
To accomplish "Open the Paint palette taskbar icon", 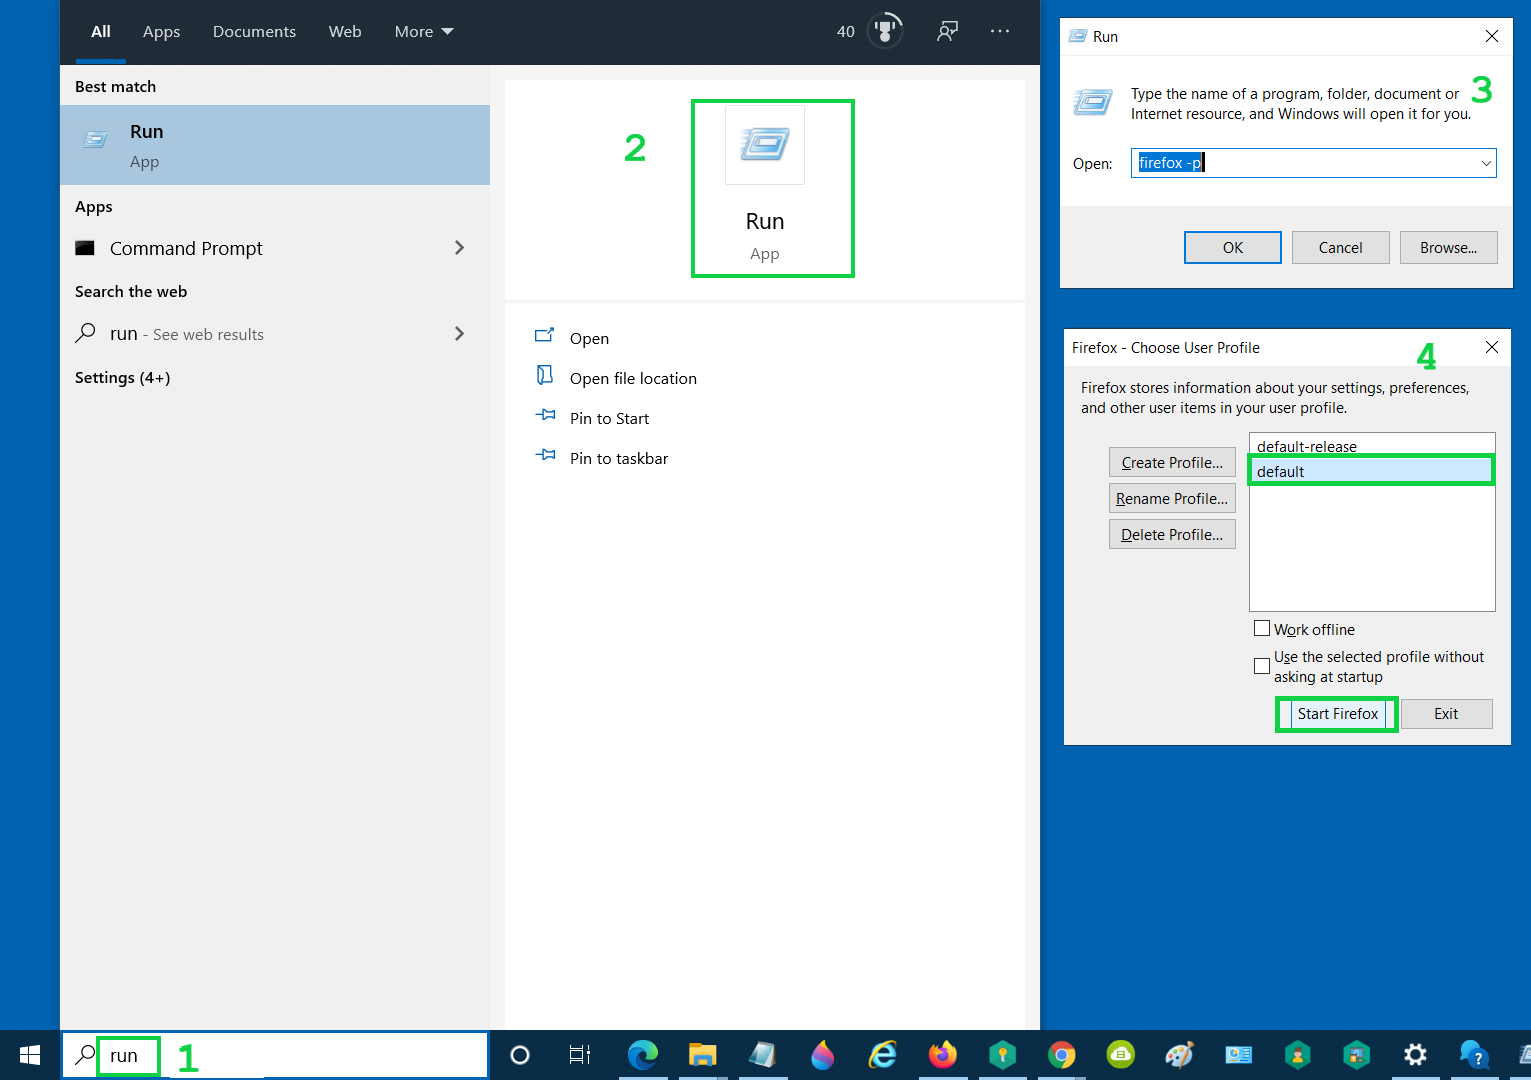I will [1179, 1055].
